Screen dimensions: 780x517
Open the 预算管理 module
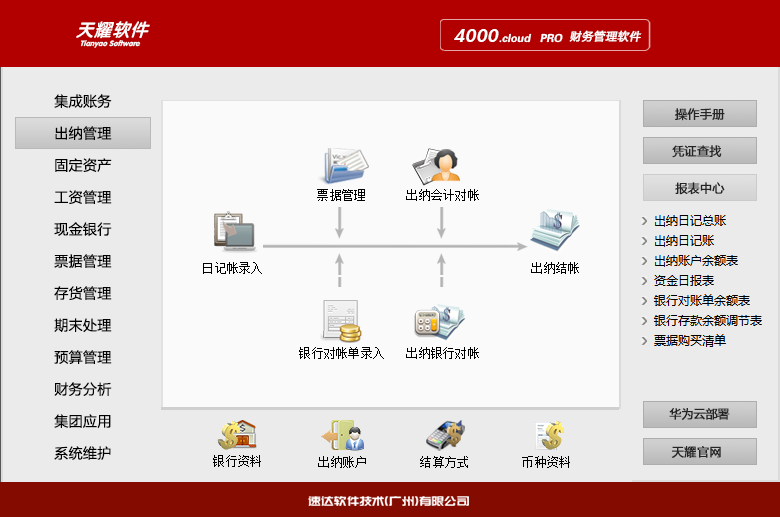(83, 357)
